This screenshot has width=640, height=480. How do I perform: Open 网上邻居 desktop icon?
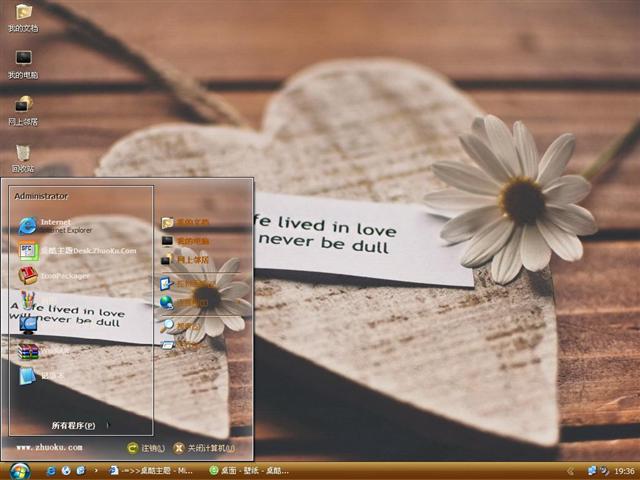(23, 111)
